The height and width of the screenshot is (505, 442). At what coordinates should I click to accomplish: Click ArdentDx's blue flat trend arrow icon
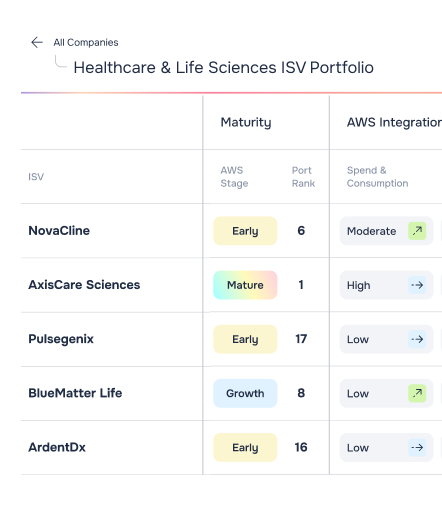[417, 447]
